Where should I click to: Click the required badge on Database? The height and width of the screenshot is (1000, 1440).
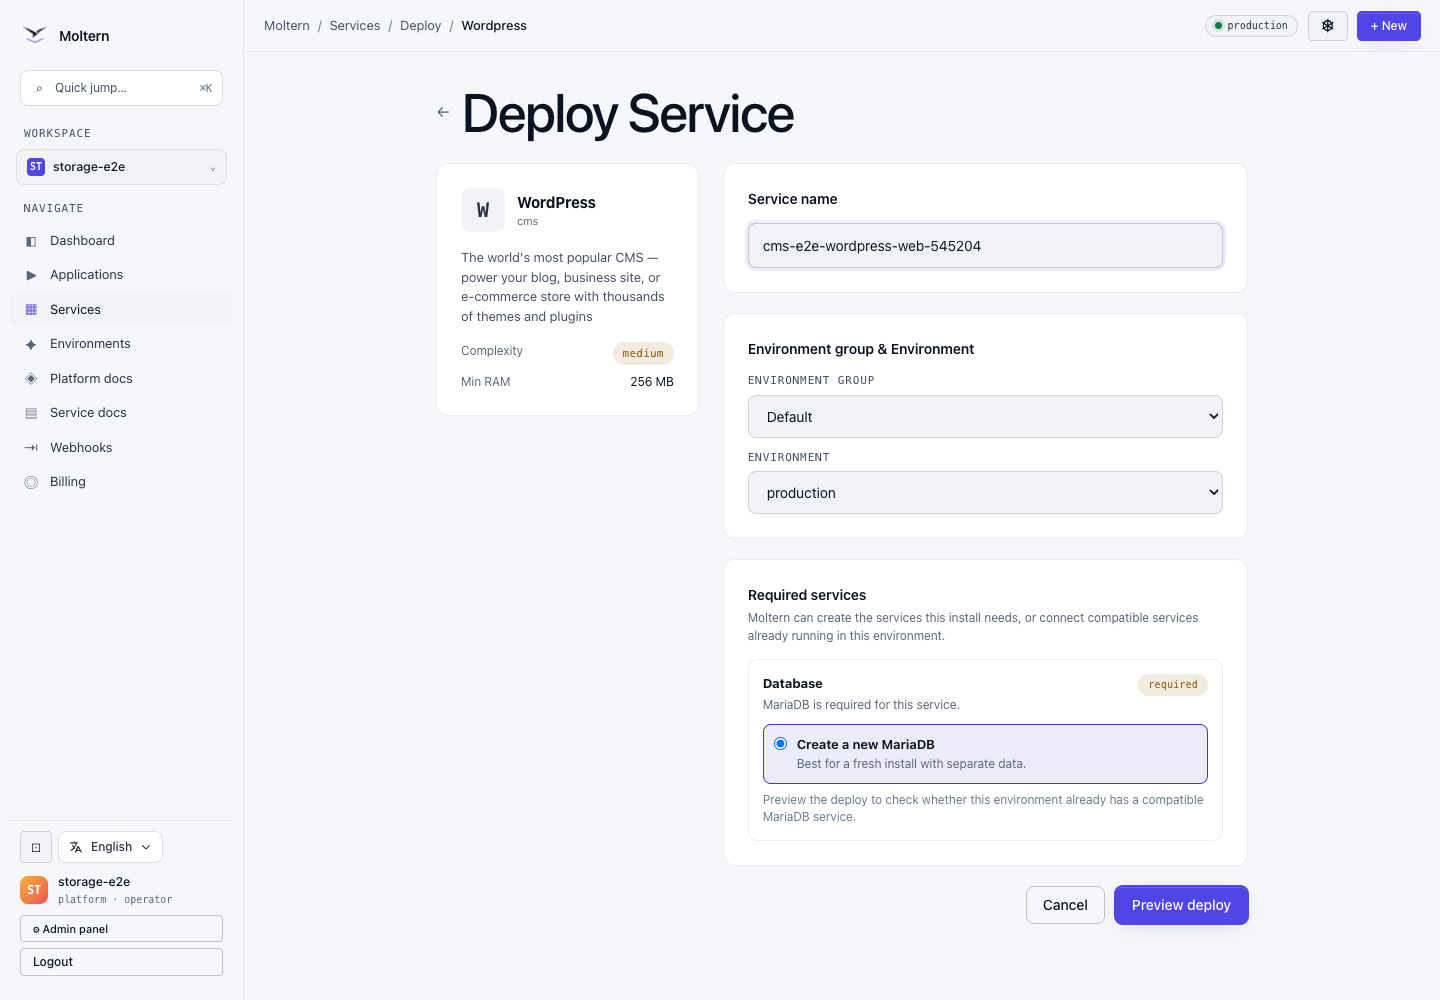click(x=1173, y=685)
